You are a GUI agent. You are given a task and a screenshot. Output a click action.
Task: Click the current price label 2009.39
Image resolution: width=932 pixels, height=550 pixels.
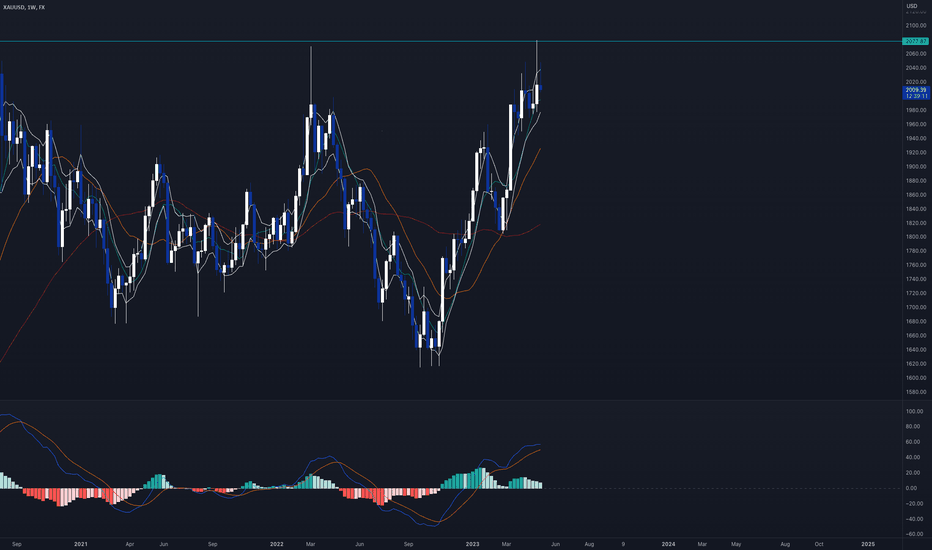[915, 90]
